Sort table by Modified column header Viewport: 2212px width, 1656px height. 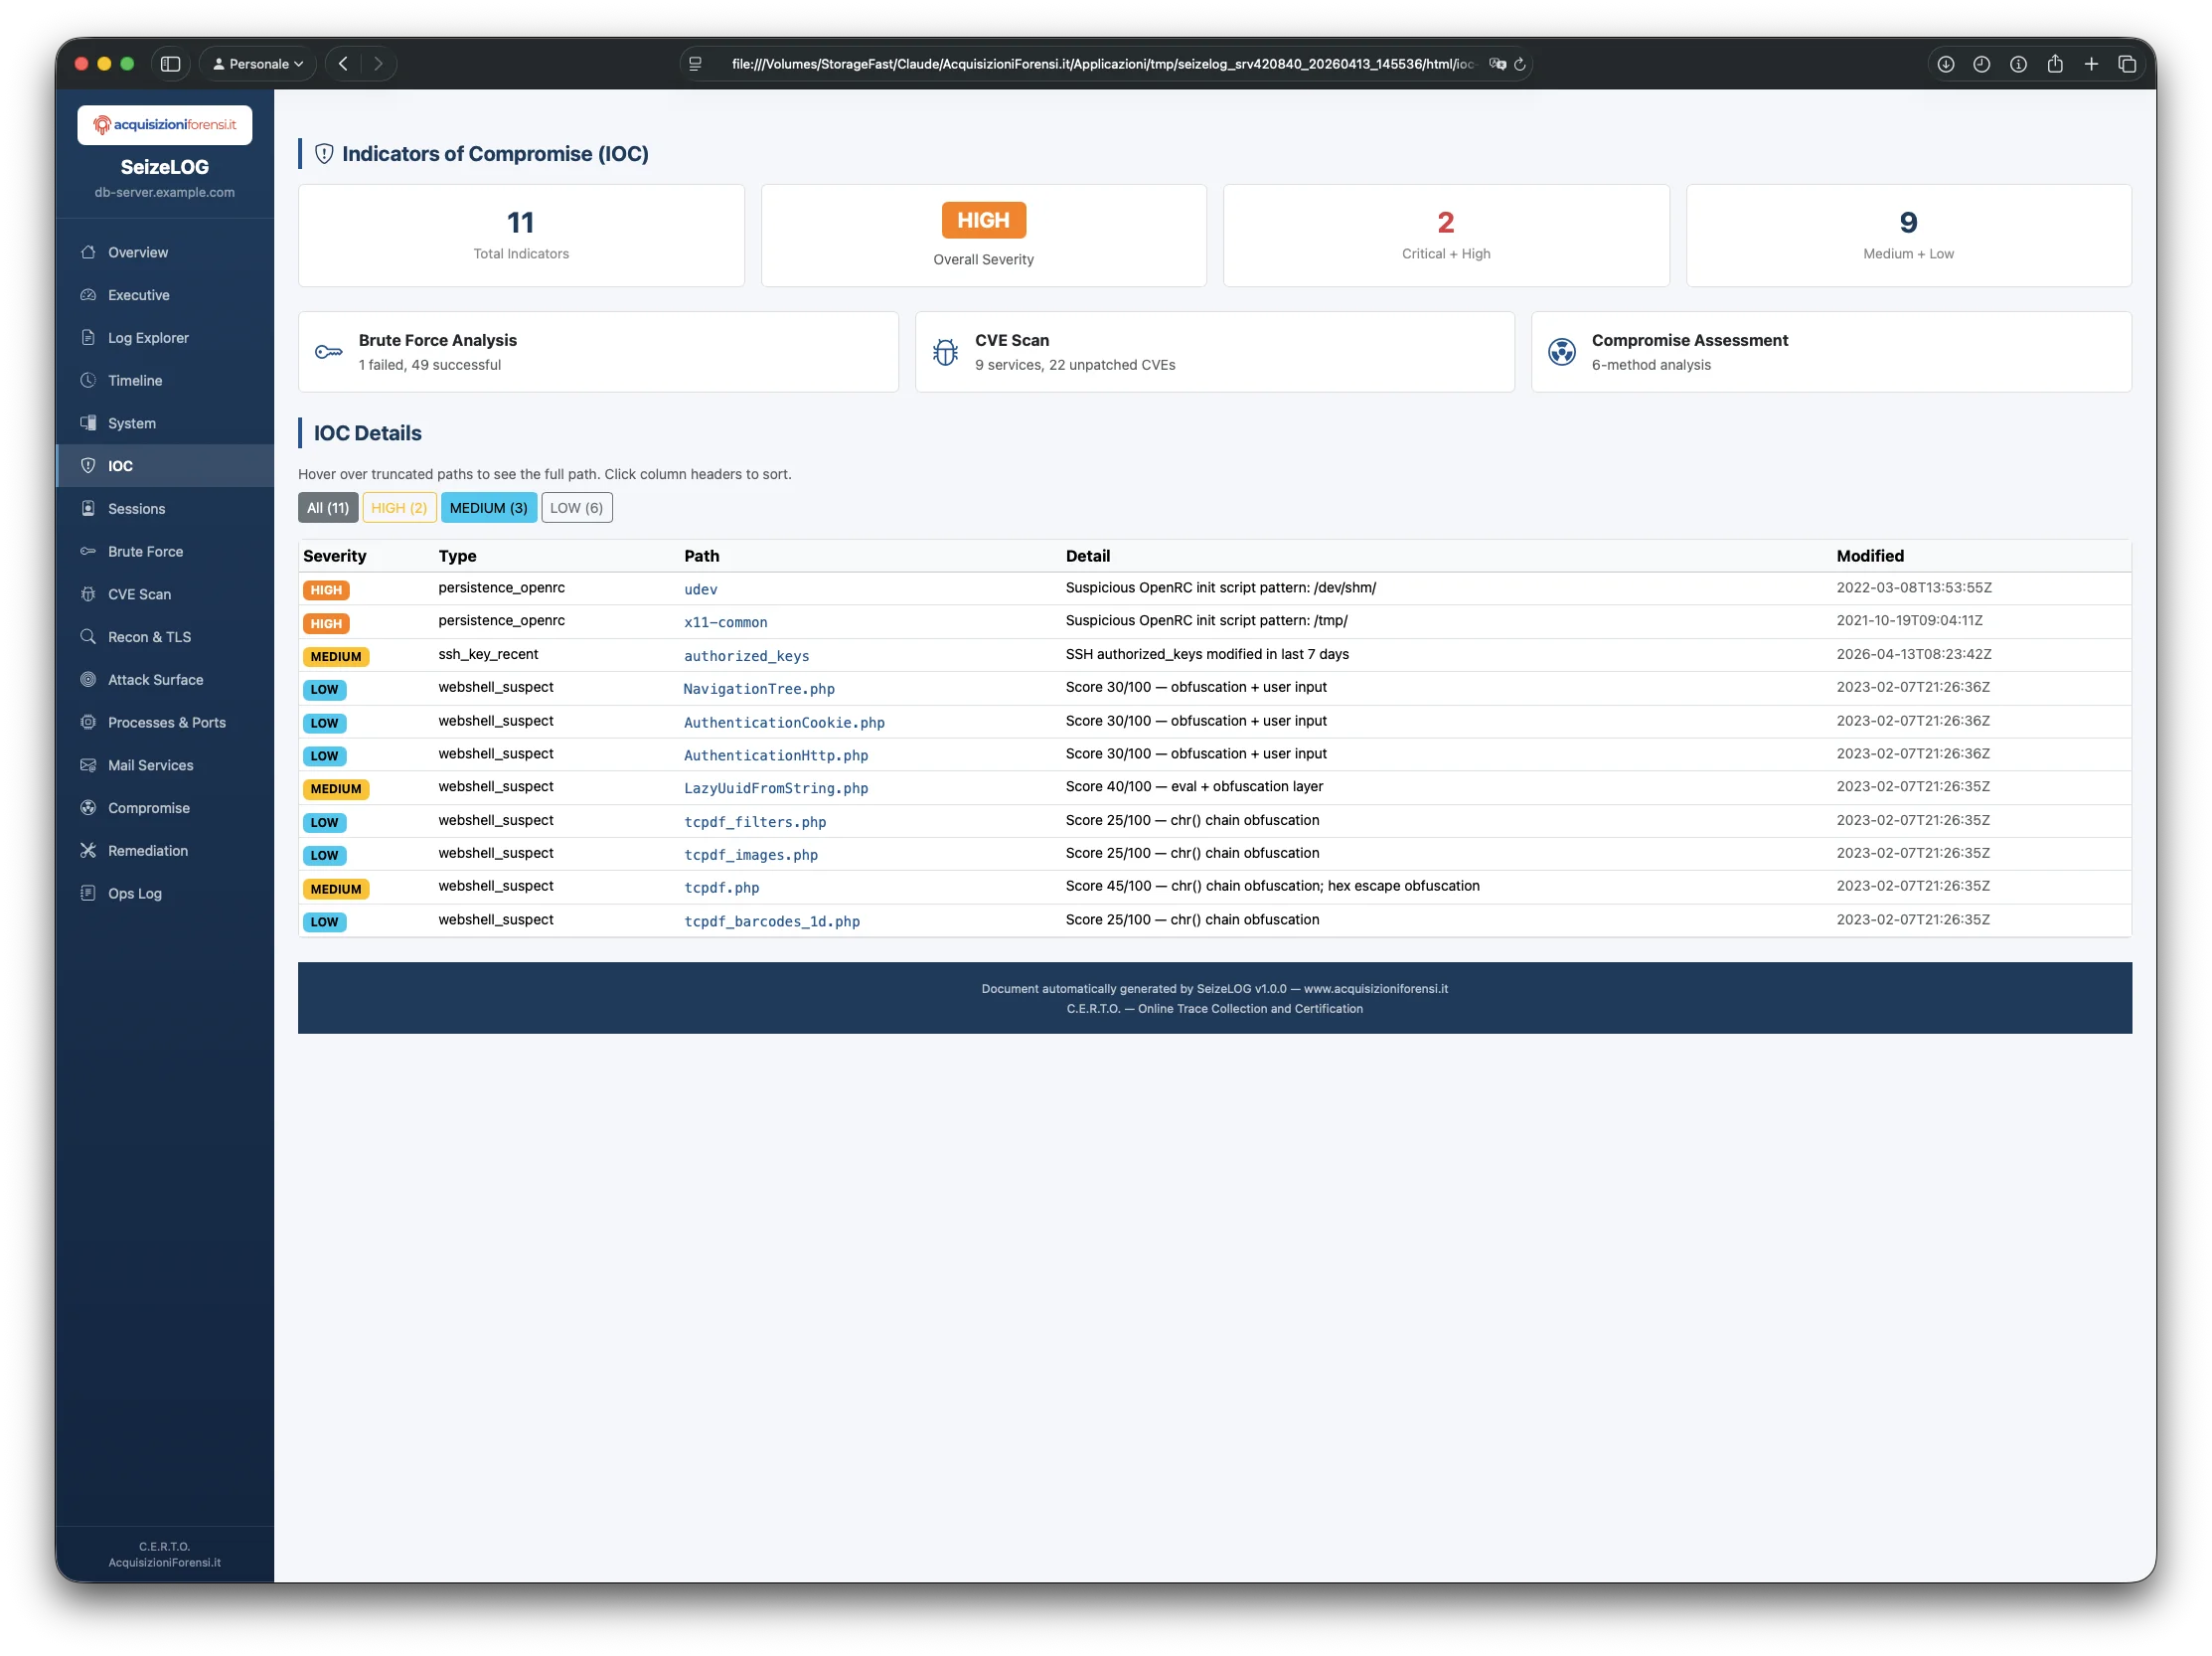(x=1869, y=556)
